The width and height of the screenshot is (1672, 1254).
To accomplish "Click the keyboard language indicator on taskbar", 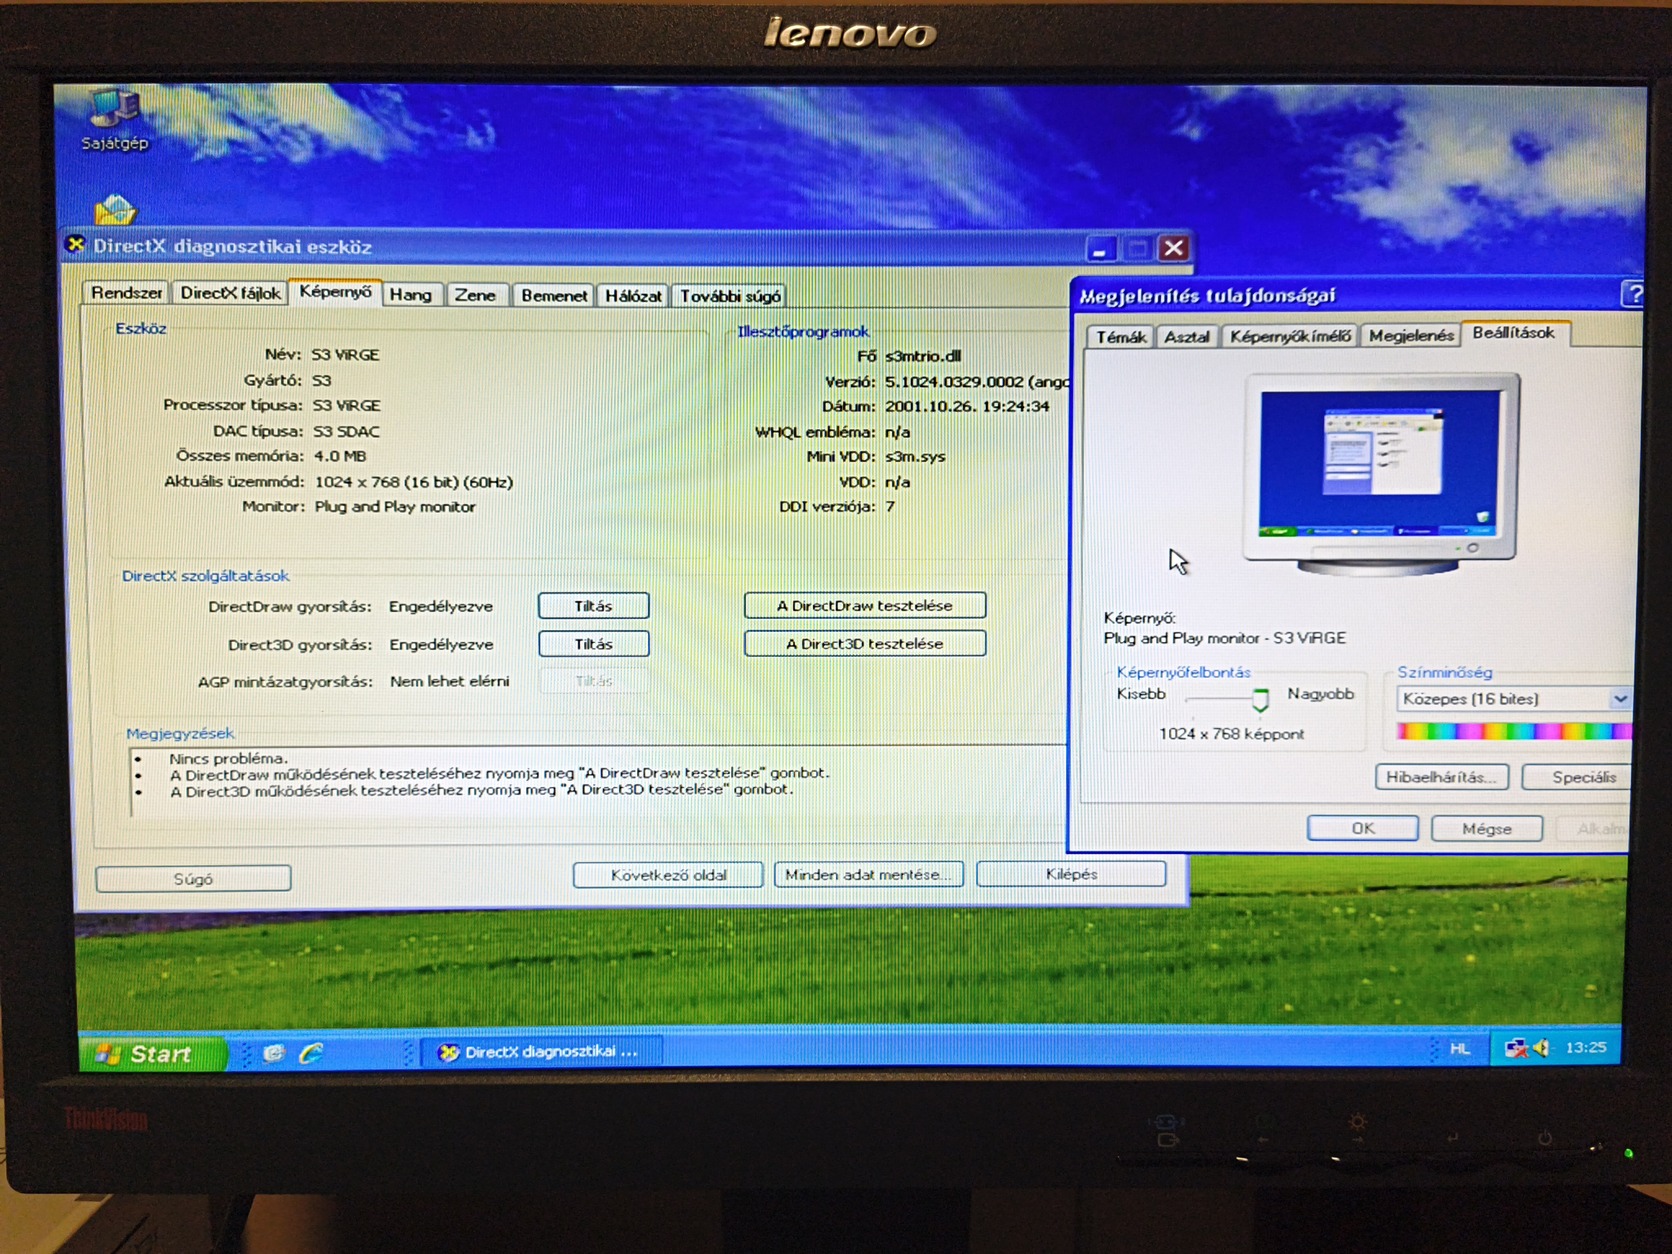I will tap(1460, 1048).
